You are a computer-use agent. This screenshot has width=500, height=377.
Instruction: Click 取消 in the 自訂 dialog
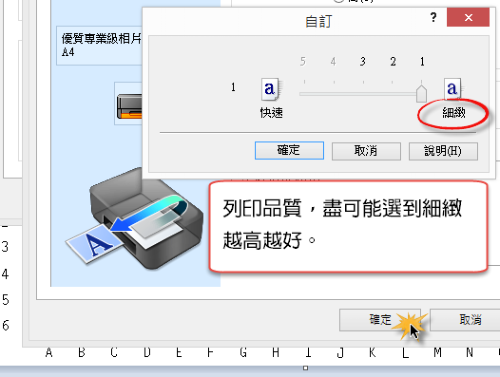pos(366,151)
